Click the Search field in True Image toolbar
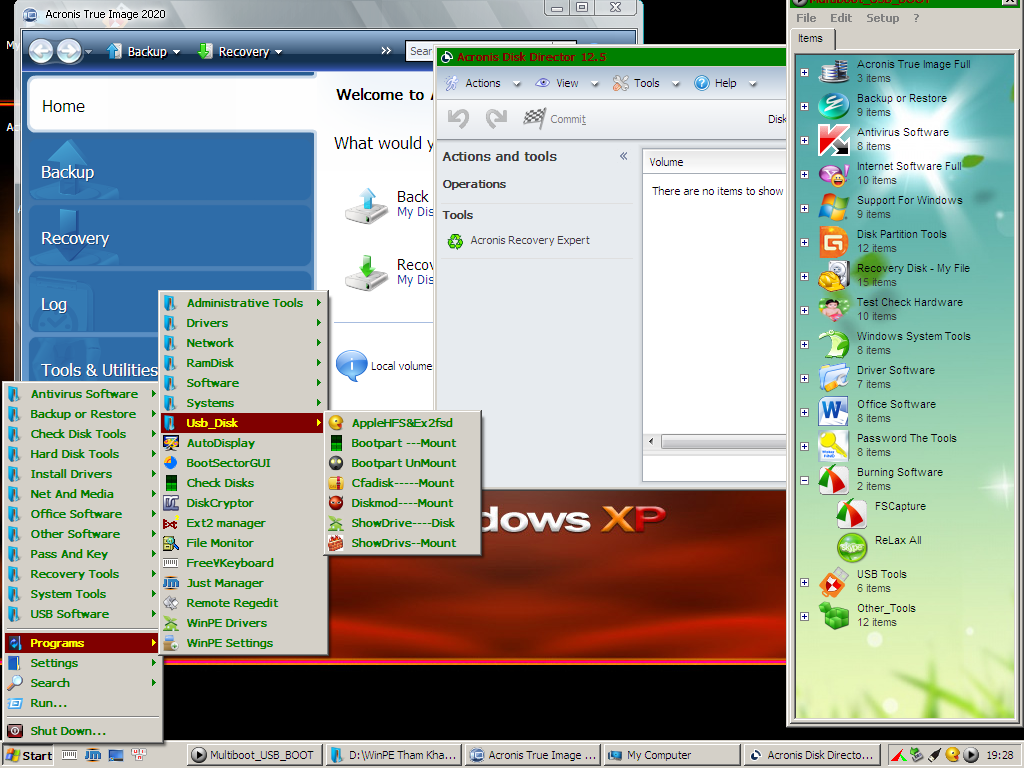Image resolution: width=1024 pixels, height=768 pixels. coord(420,51)
